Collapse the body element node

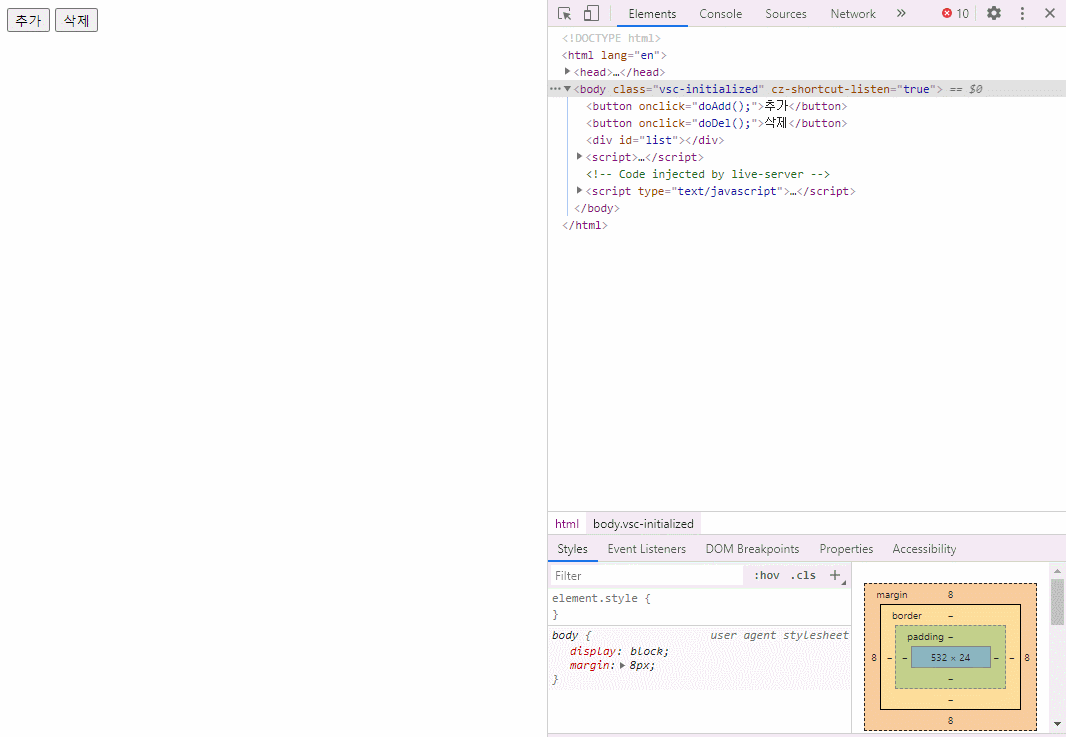tap(567, 88)
